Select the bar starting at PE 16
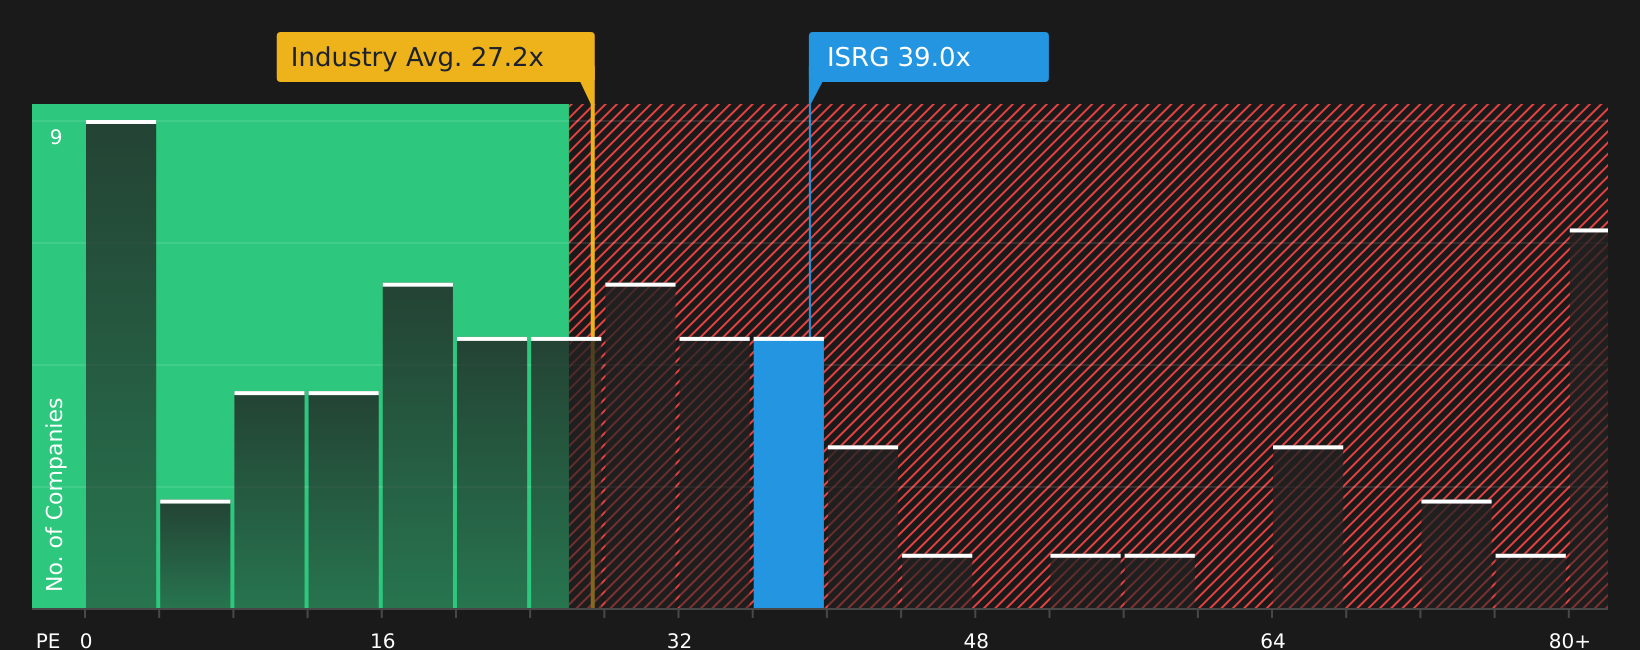Screen dimensions: 1640x650 pos(418,446)
